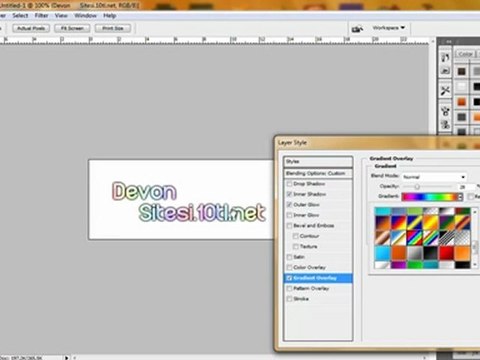This screenshot has height=360, width=480.
Task: Expand the dock with the double-arrow icon
Action: (449, 41)
